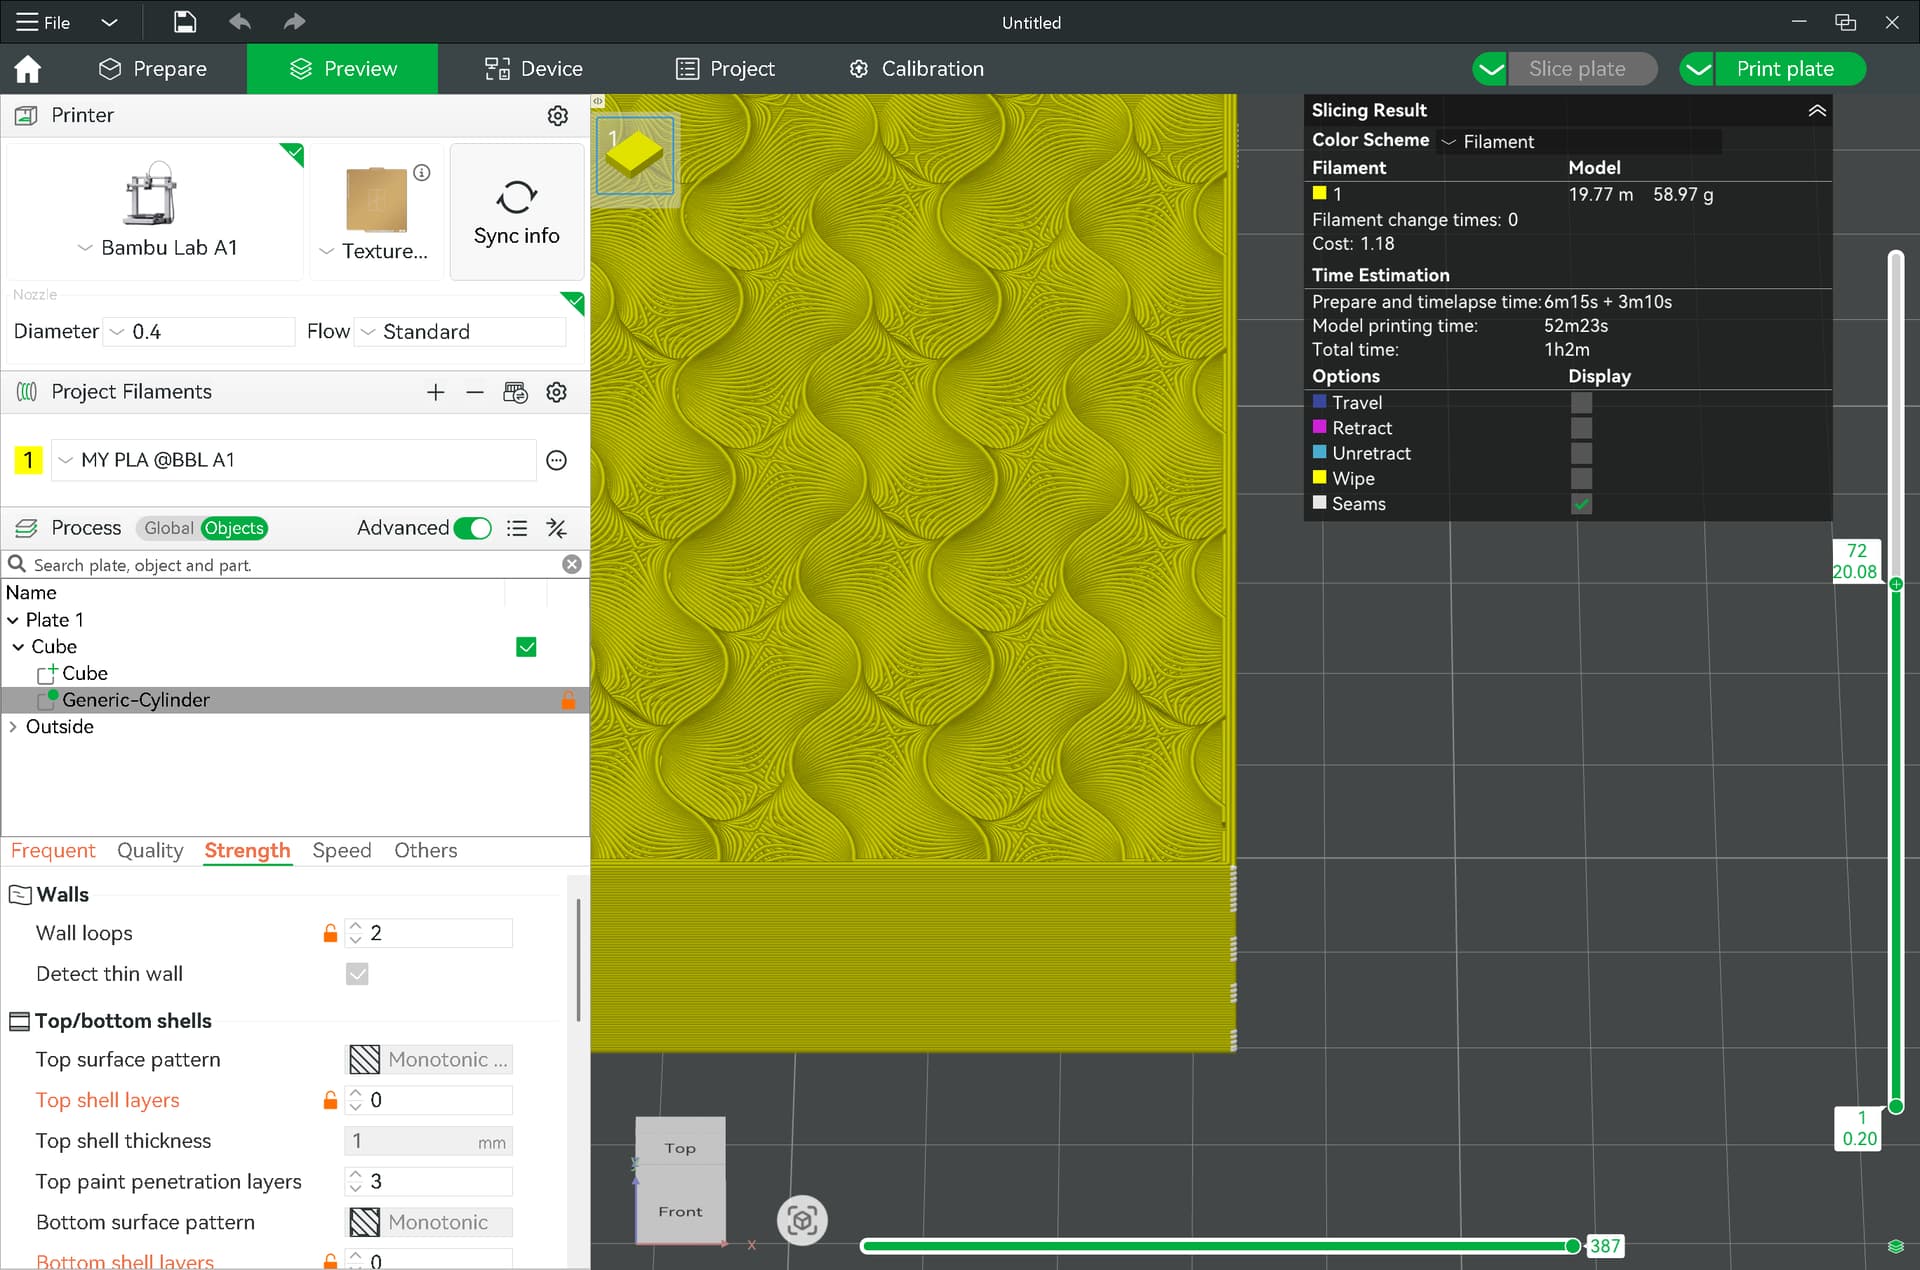Switch to the Prepare tab
The image size is (1920, 1270).
tap(153, 69)
